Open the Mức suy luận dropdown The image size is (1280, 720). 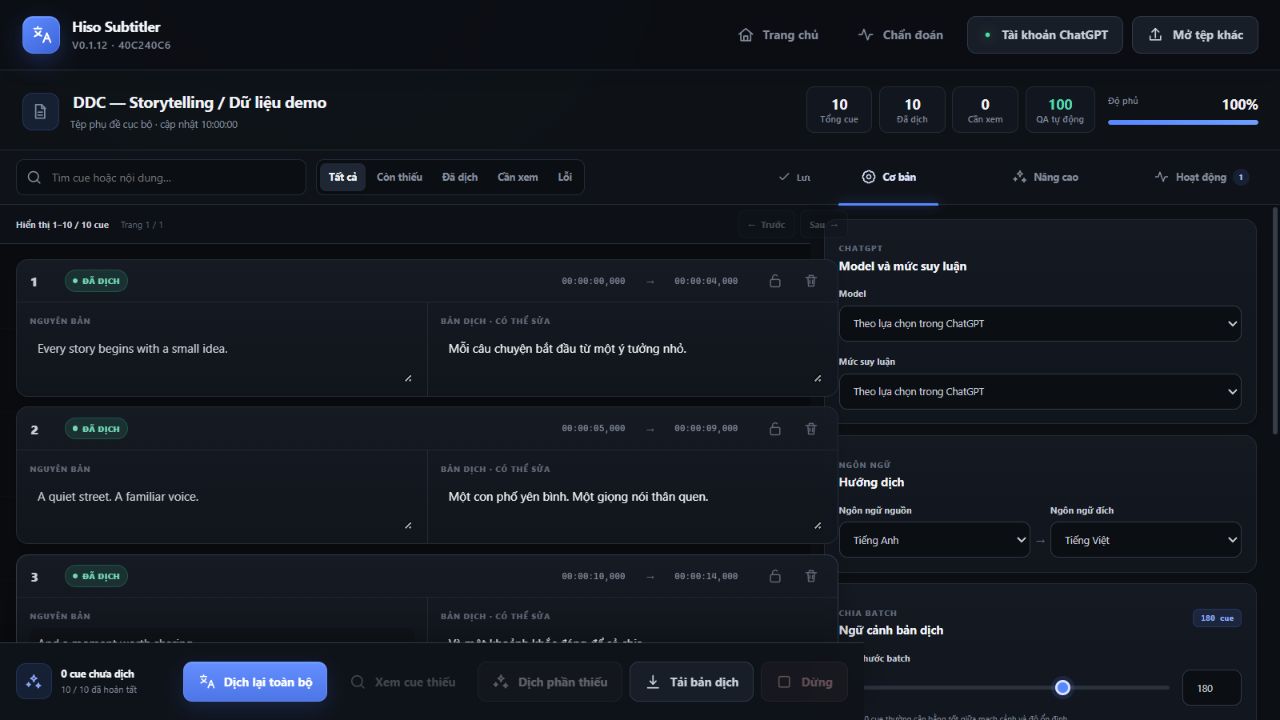(x=1040, y=392)
